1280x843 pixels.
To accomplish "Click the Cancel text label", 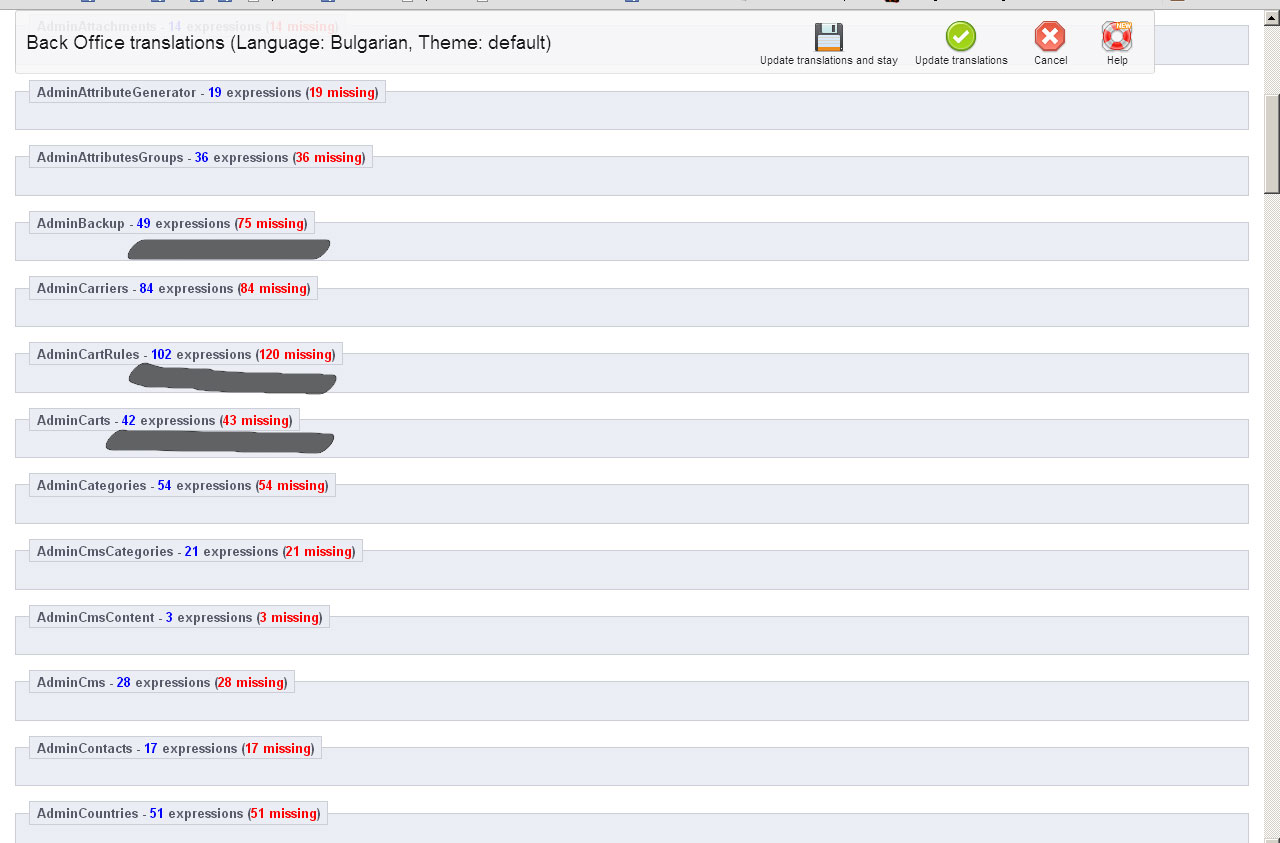I will point(1050,61).
